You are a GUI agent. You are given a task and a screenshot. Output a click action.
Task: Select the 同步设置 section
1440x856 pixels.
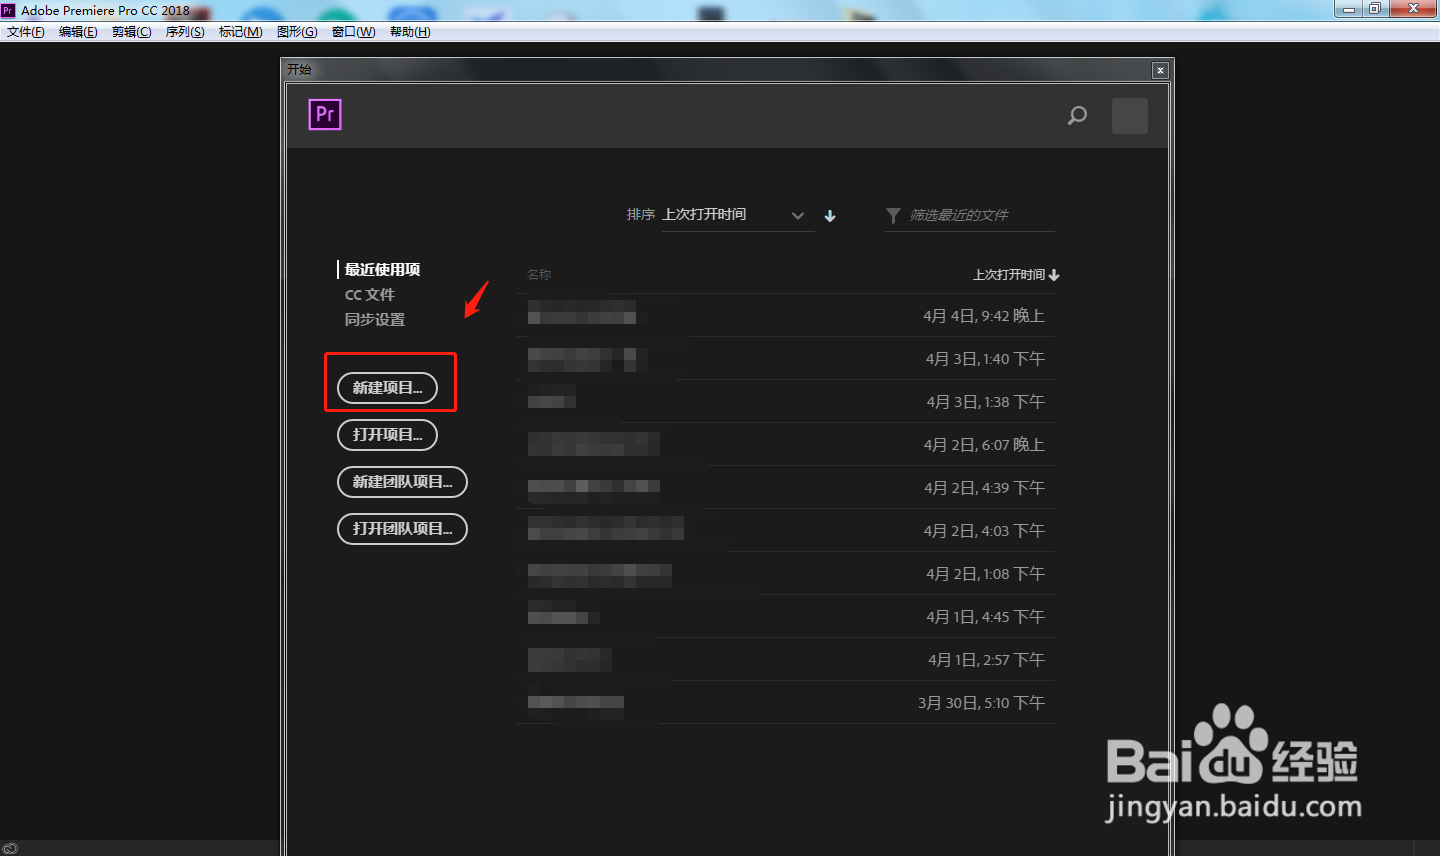[375, 320]
